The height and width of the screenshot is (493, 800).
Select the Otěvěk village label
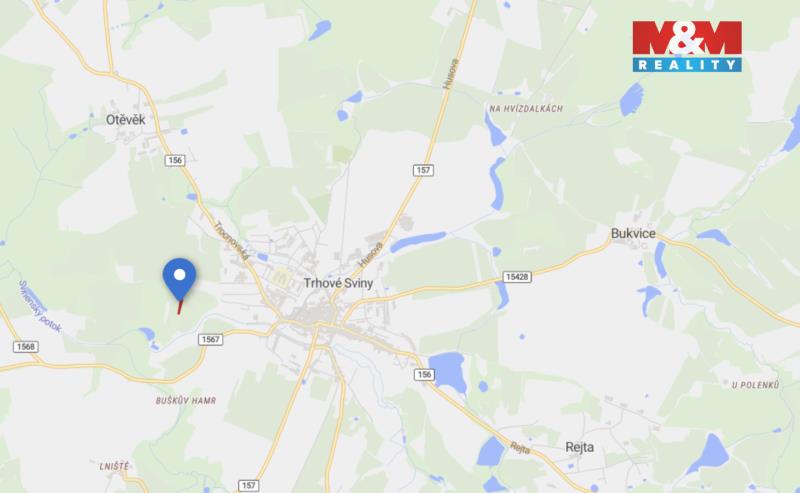point(126,120)
